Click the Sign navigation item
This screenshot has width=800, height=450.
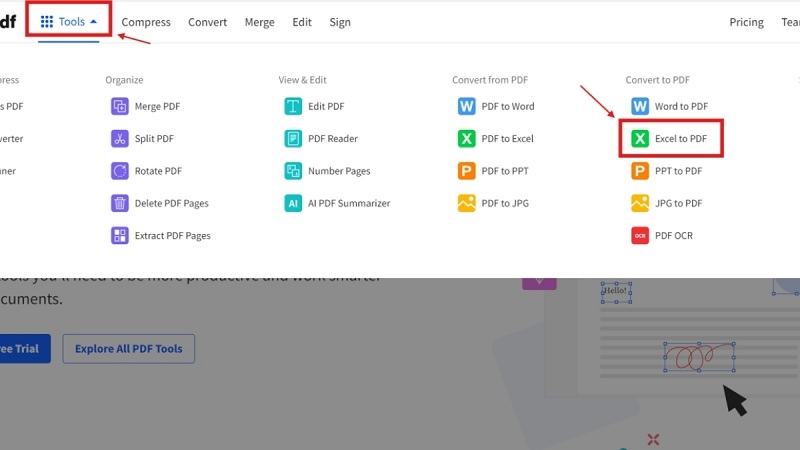point(340,22)
